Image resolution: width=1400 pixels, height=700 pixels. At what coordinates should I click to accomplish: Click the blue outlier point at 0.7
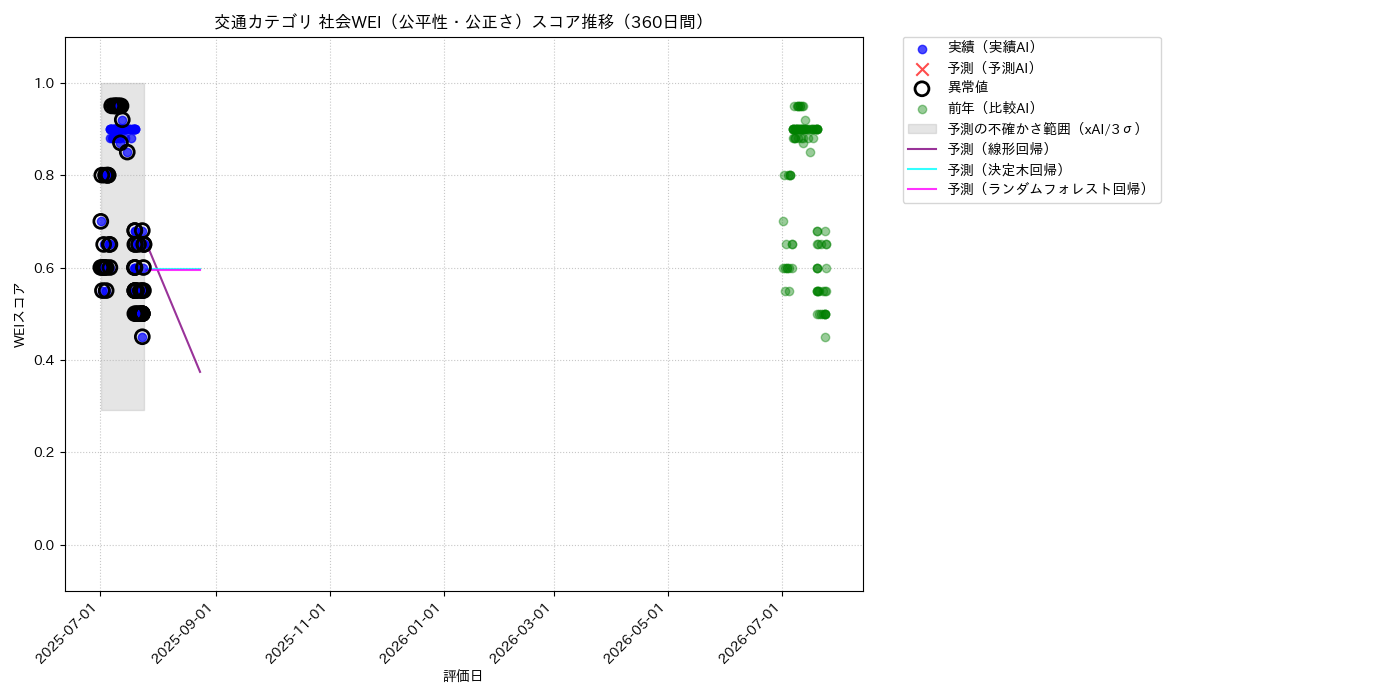[x=100, y=221]
